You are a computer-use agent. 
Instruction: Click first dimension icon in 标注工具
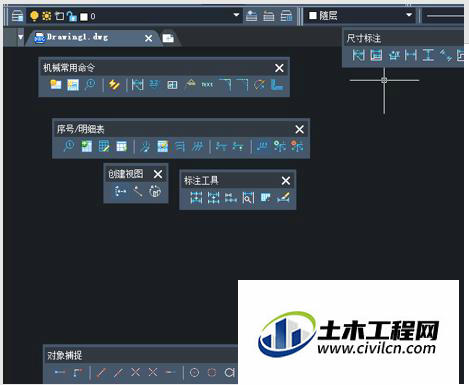pos(196,197)
